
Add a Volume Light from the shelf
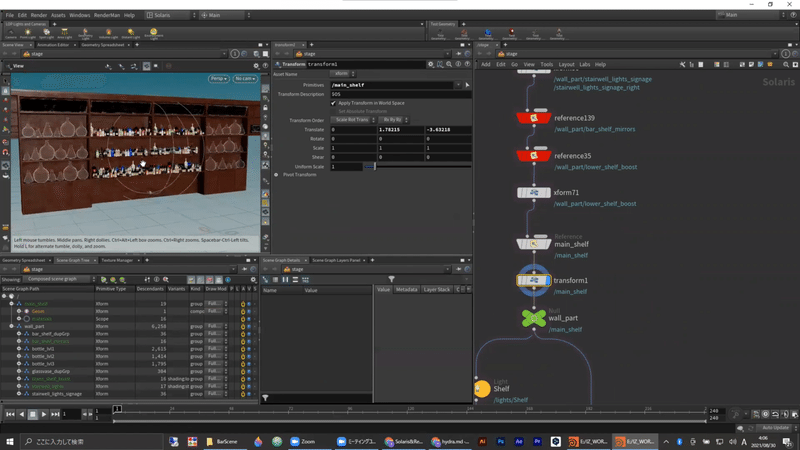click(x=108, y=34)
